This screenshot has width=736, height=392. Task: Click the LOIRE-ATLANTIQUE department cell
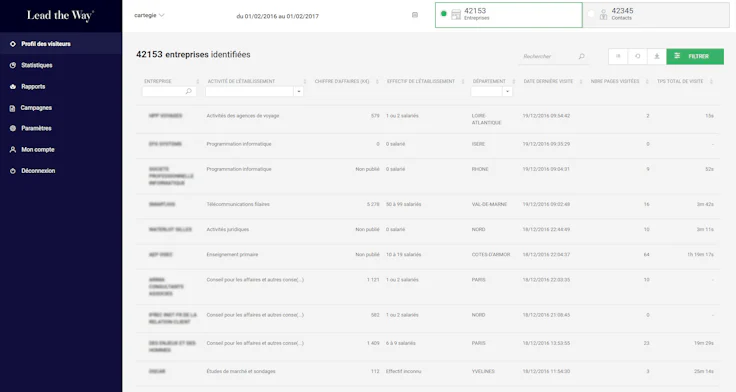486,119
